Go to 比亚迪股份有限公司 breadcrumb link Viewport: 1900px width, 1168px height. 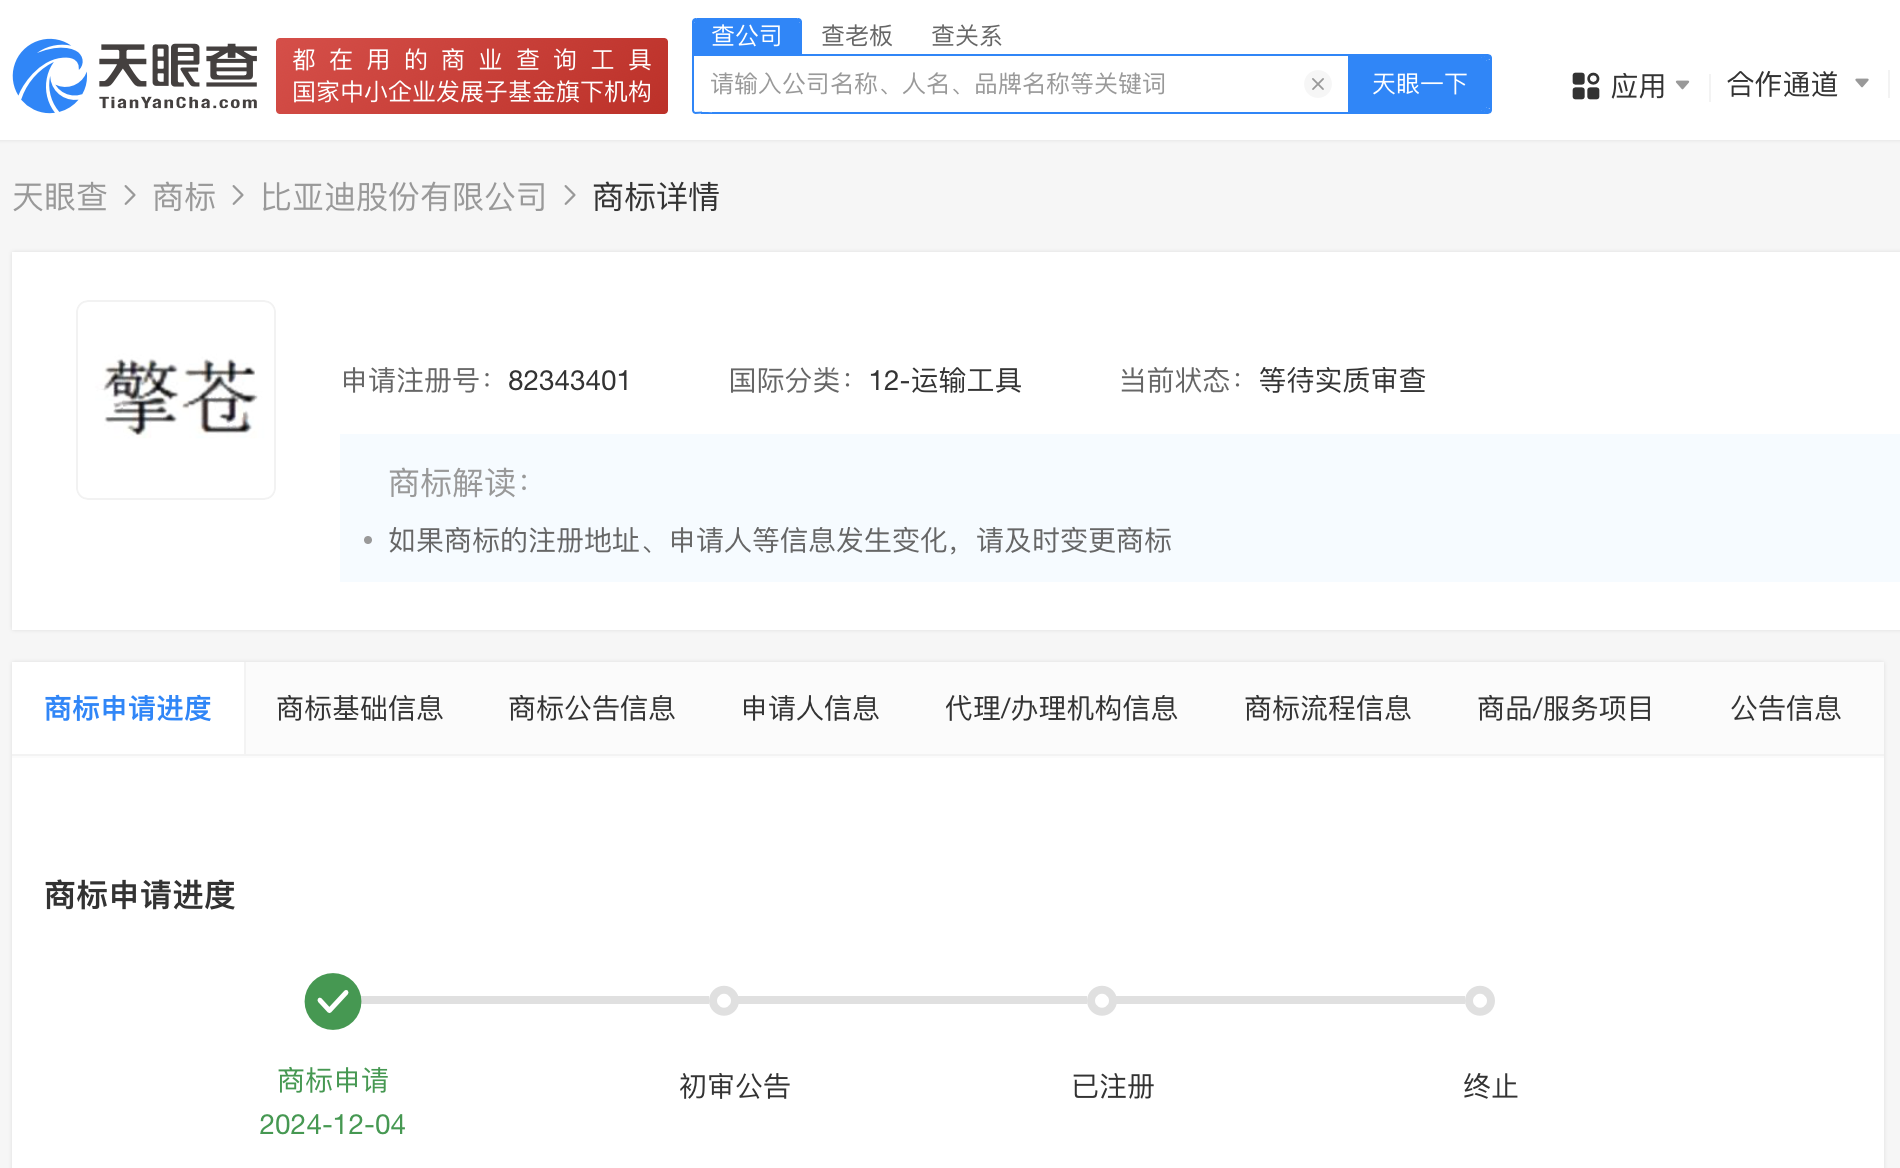[x=403, y=197]
